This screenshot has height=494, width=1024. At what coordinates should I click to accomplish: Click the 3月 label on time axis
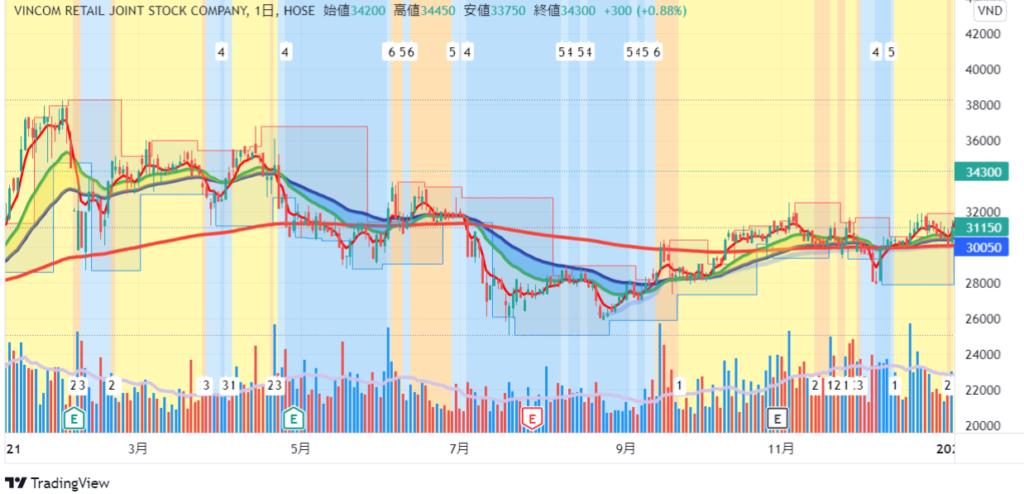[x=137, y=449]
